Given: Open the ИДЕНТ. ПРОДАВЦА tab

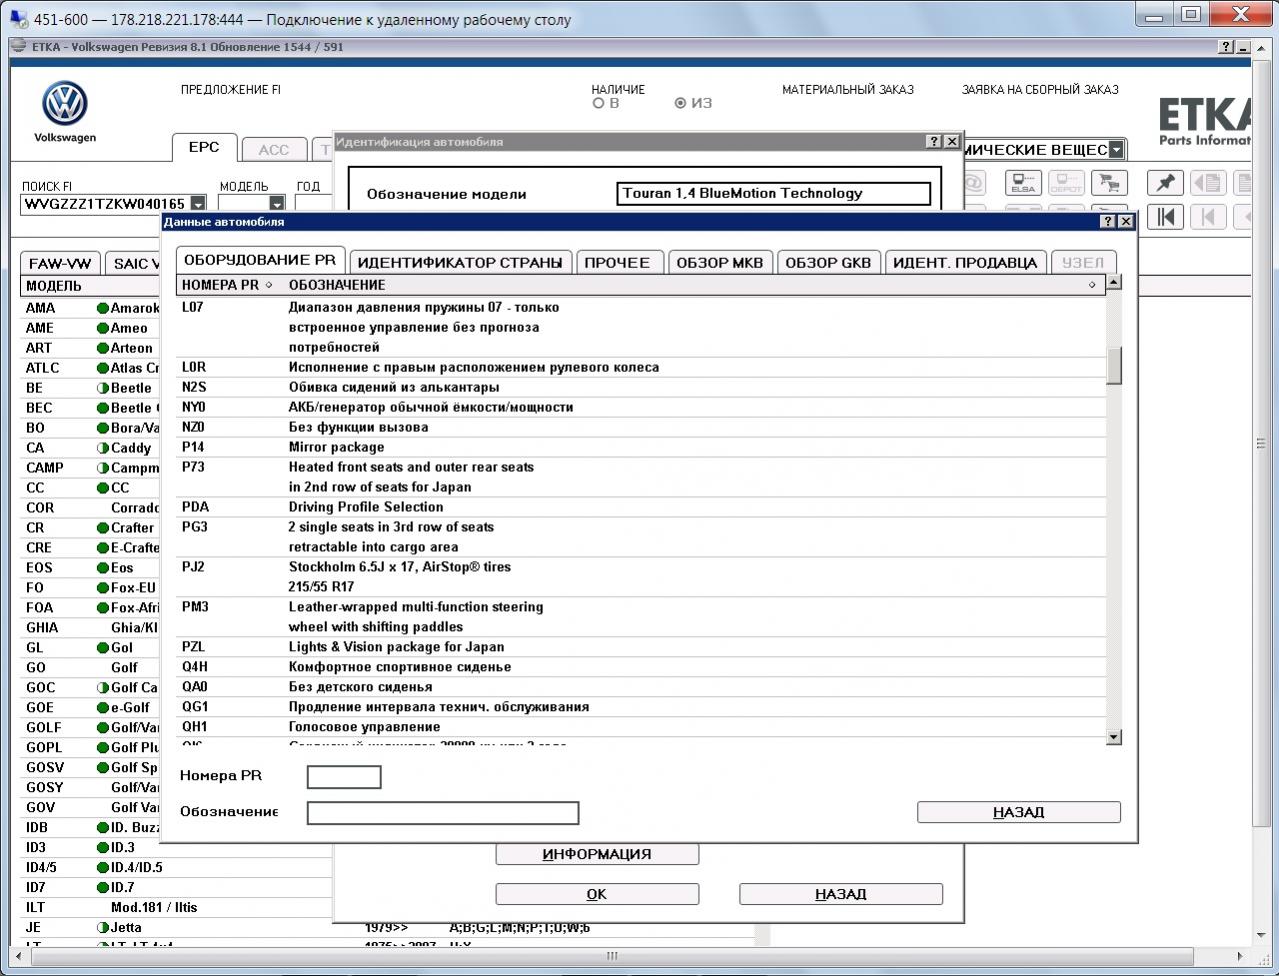Looking at the screenshot, I should (x=965, y=262).
